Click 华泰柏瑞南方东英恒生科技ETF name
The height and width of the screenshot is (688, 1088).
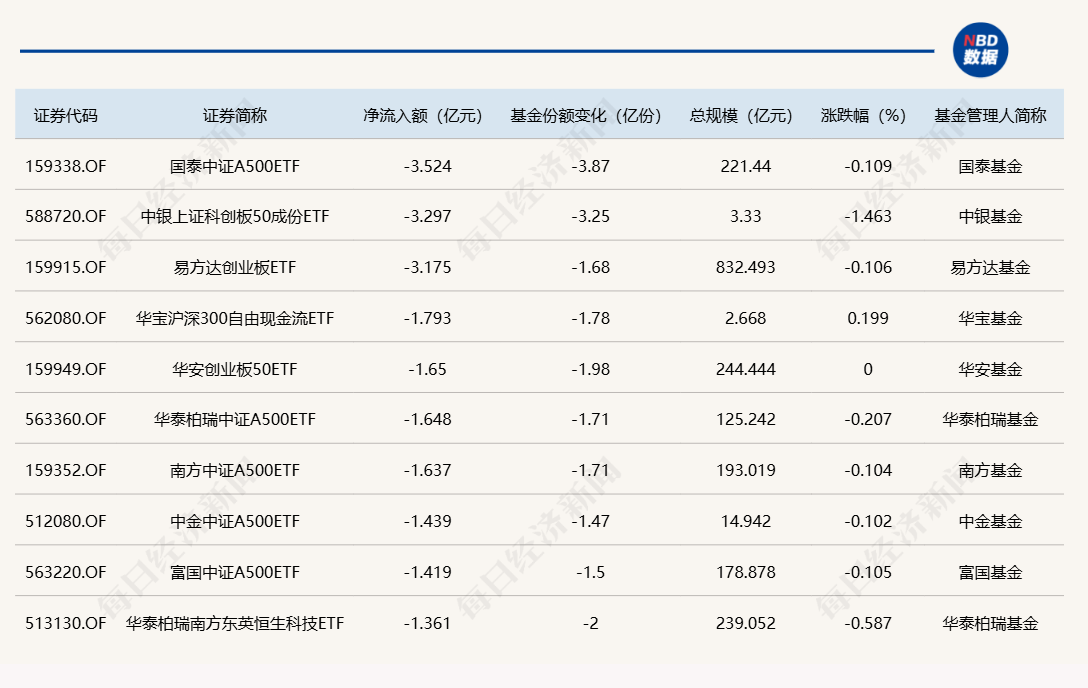[235, 624]
